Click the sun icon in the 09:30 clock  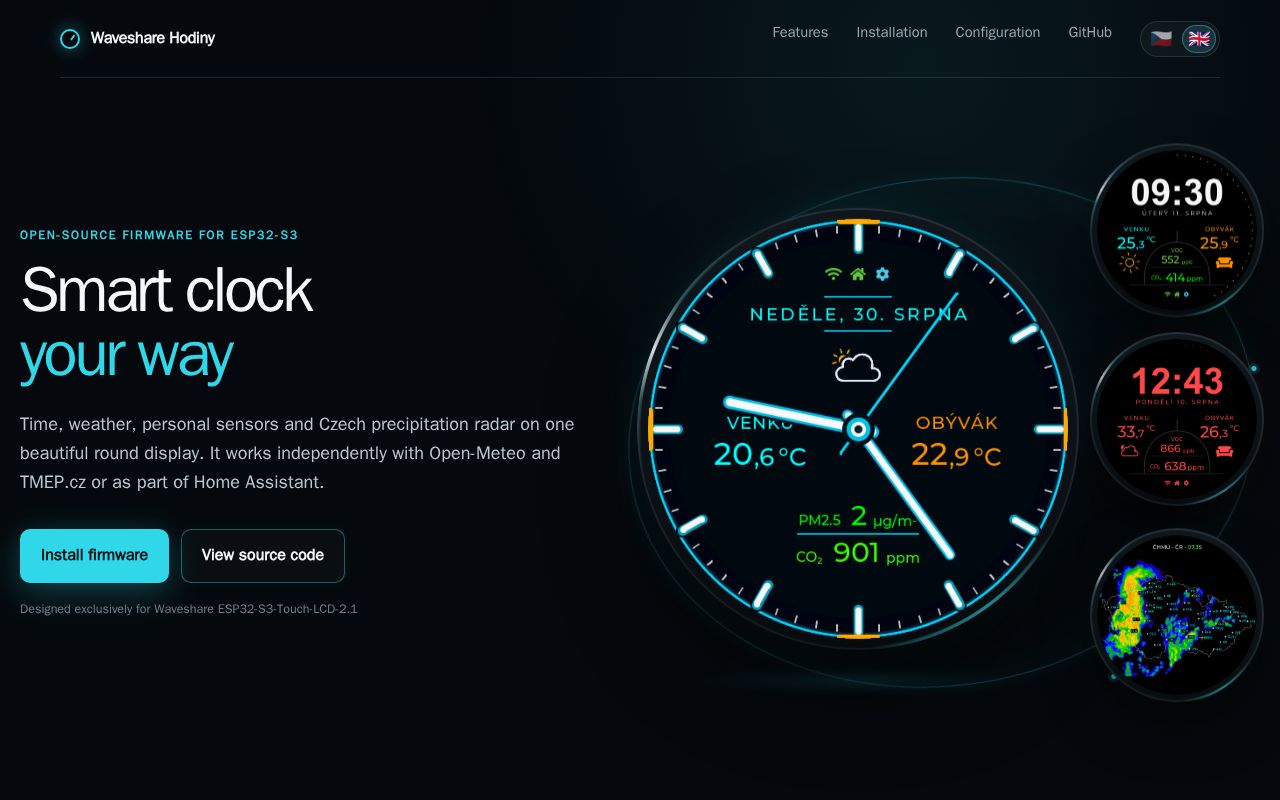pyautogui.click(x=1130, y=264)
